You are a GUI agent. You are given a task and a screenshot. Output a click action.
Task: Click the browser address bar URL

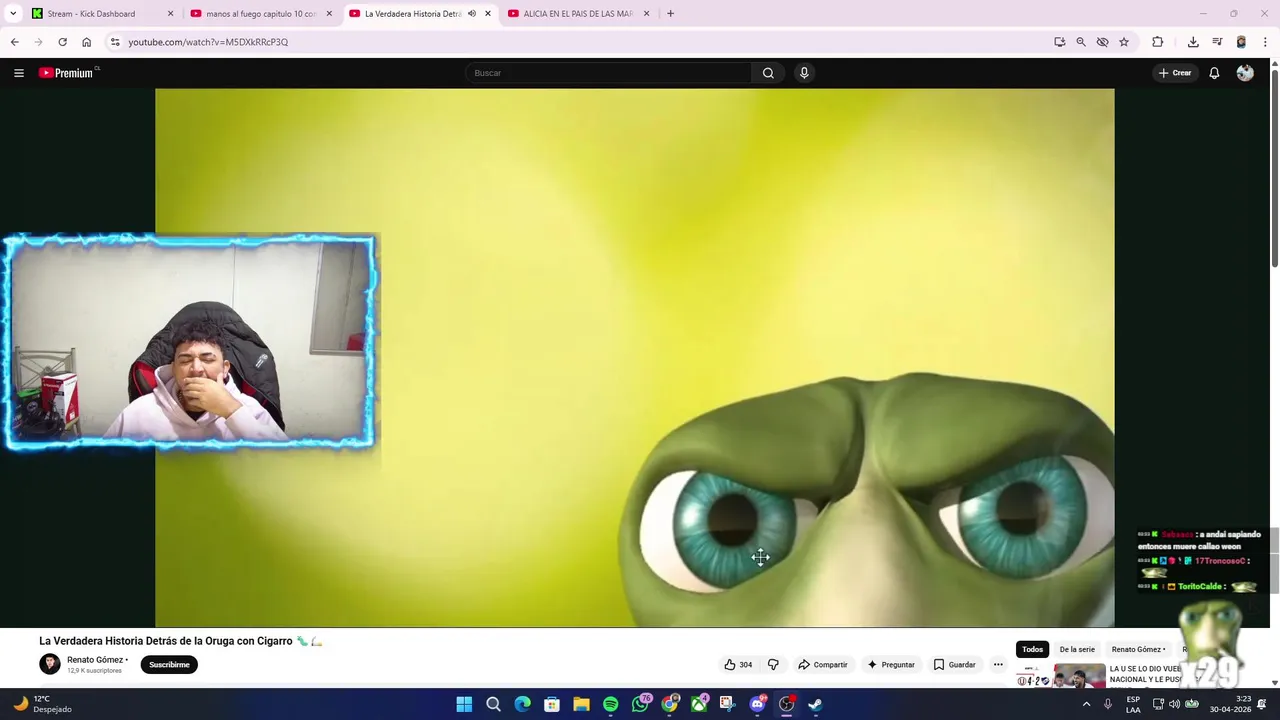(x=208, y=42)
